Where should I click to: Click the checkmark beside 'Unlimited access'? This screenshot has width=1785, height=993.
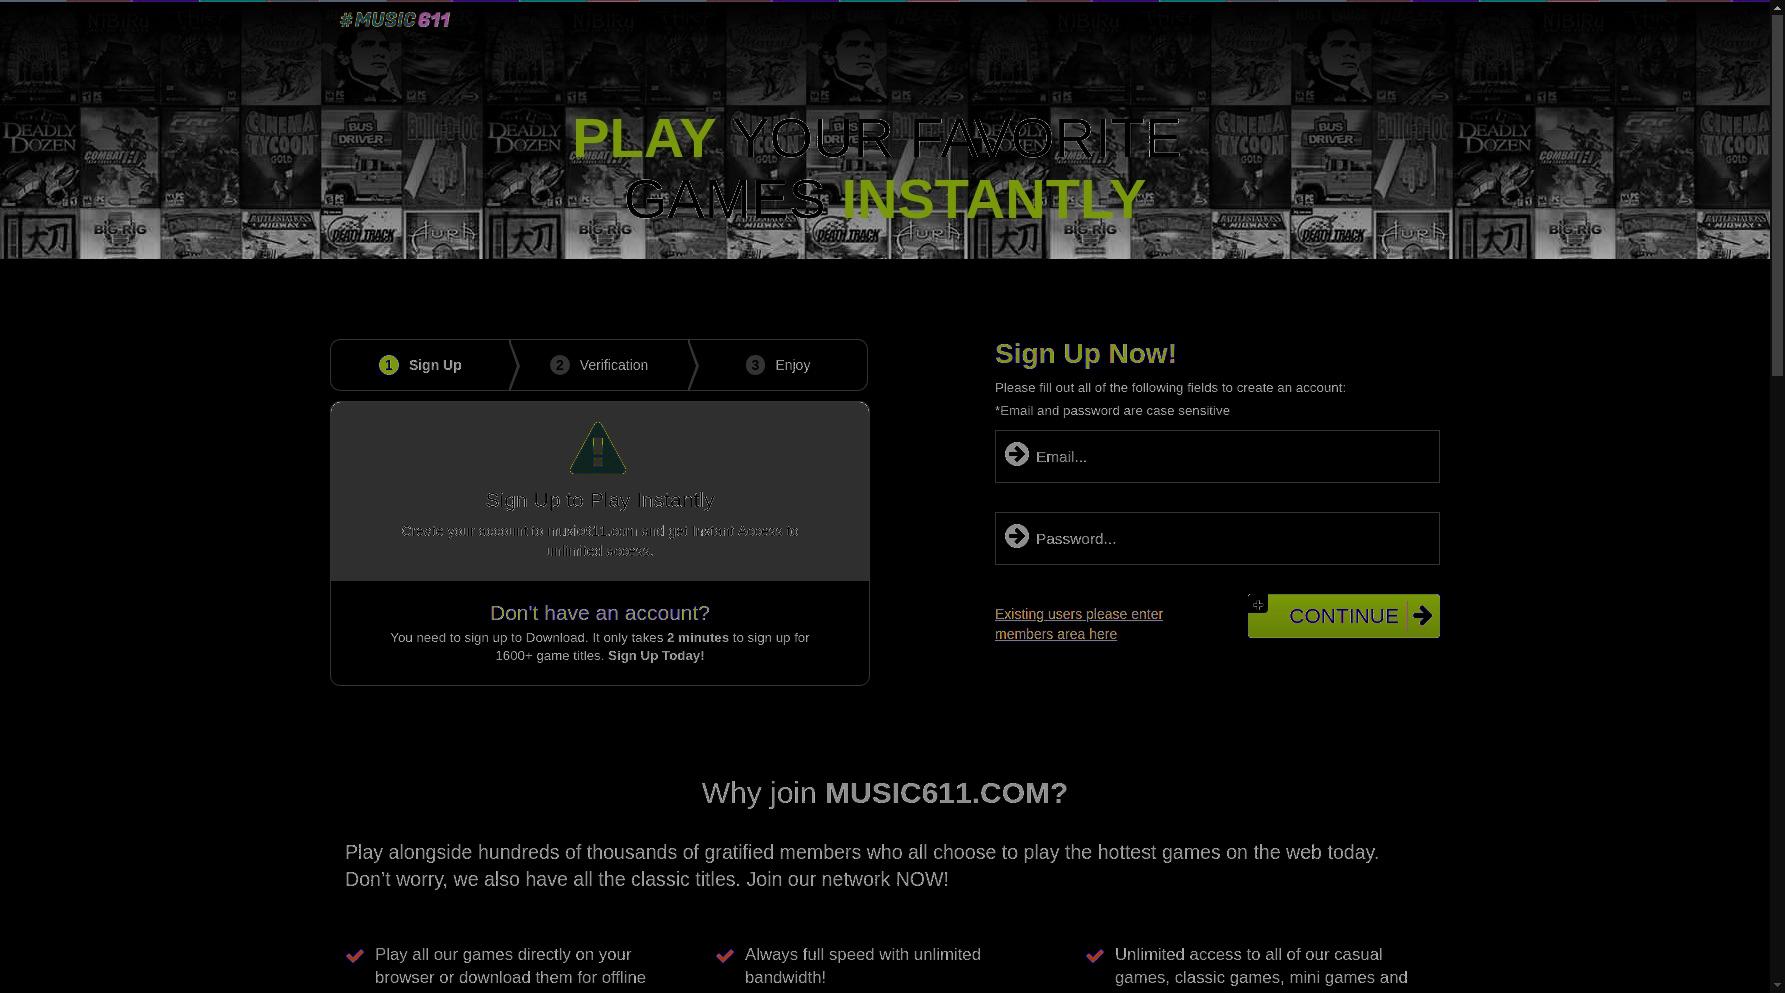pyautogui.click(x=1095, y=956)
